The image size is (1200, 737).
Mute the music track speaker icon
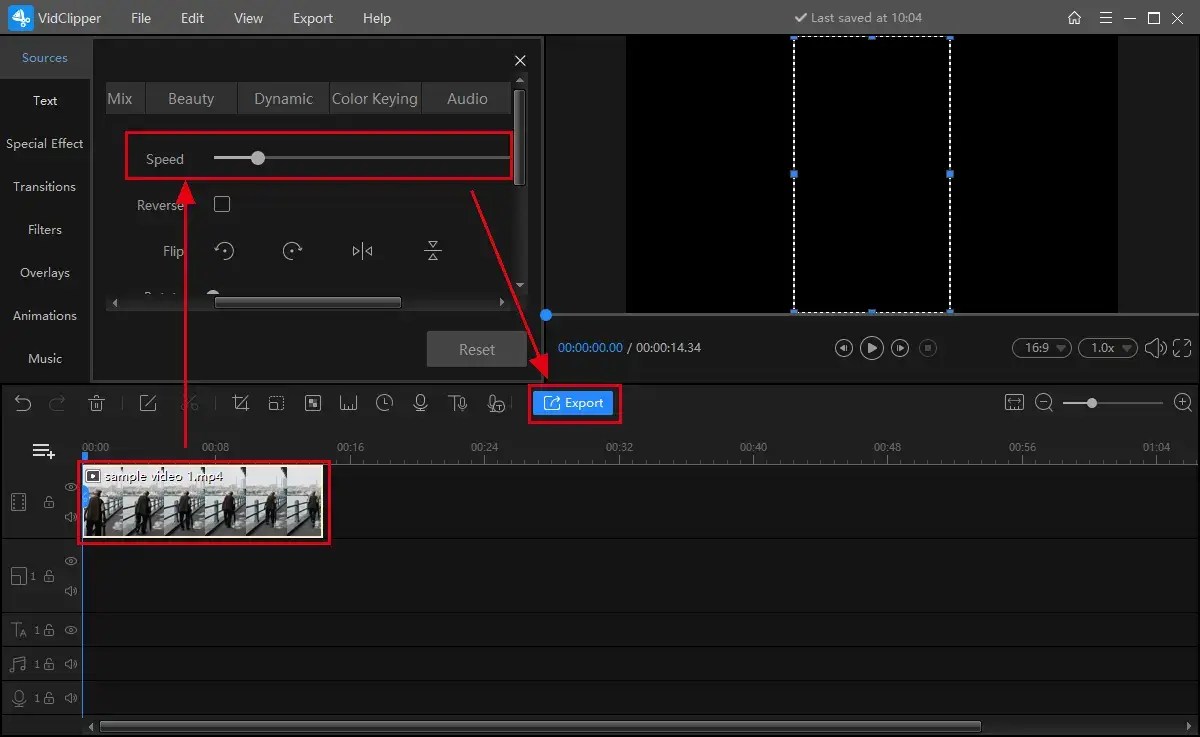(x=70, y=664)
